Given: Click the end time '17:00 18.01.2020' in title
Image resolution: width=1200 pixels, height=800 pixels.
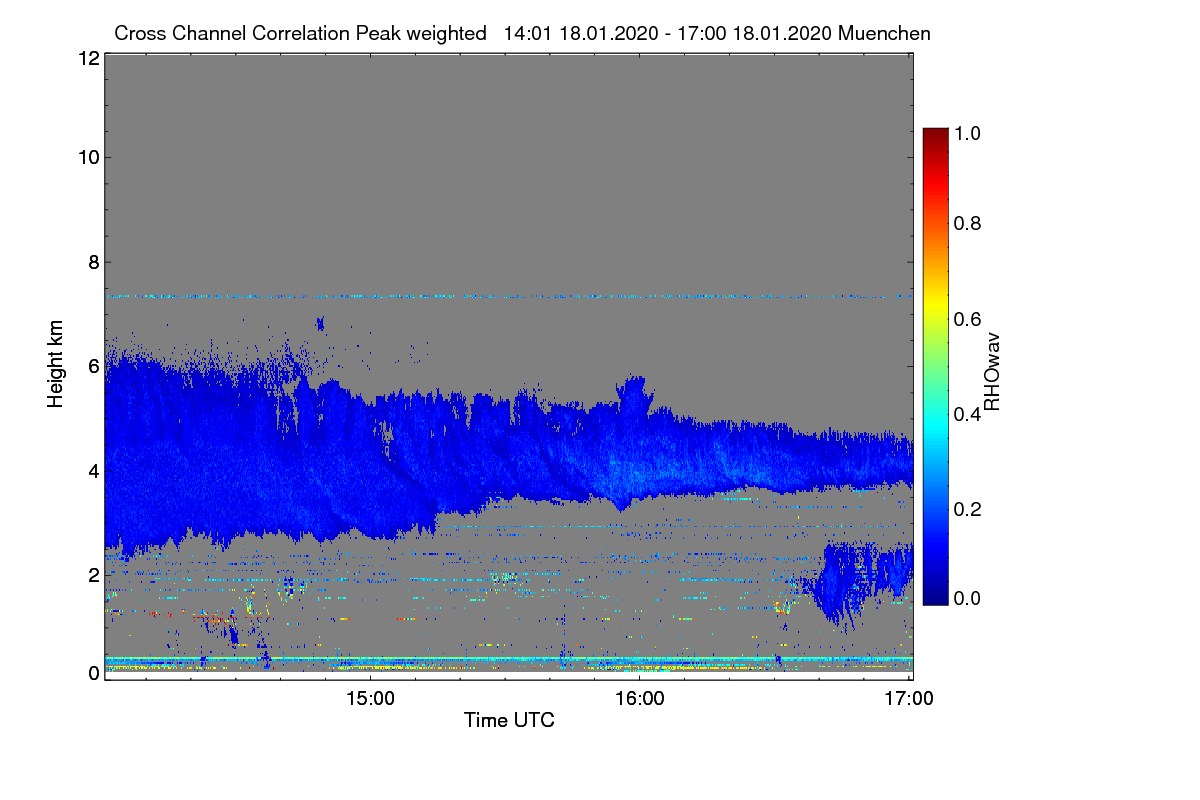Looking at the screenshot, I should click(x=756, y=33).
